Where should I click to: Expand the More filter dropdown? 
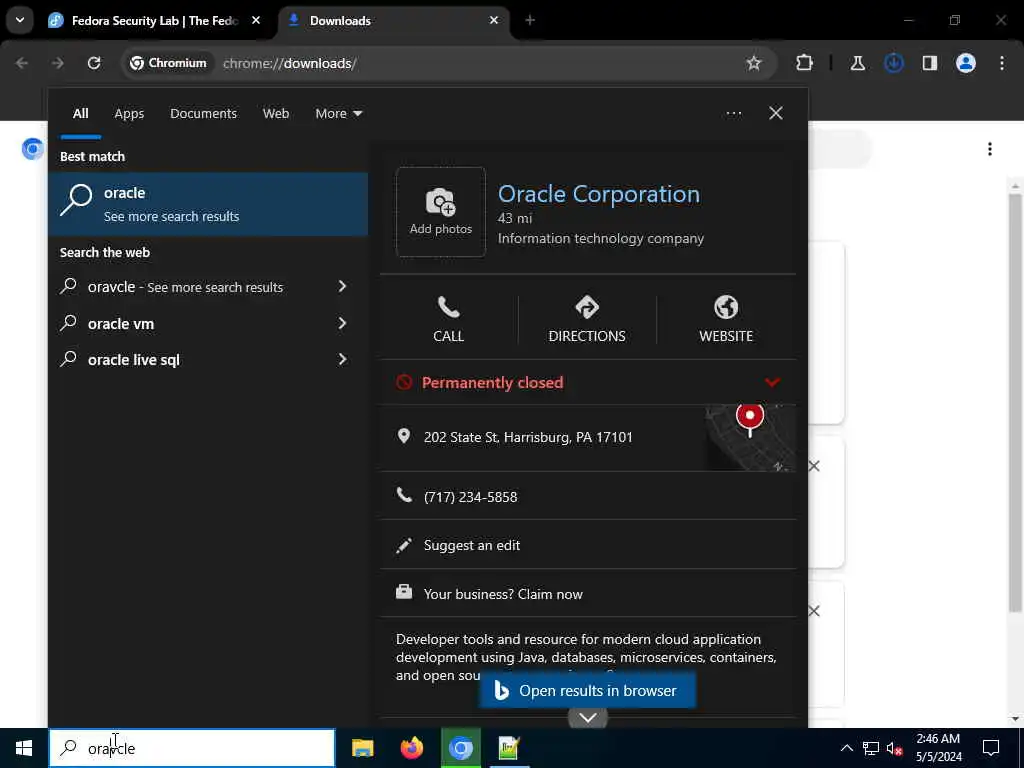click(338, 114)
